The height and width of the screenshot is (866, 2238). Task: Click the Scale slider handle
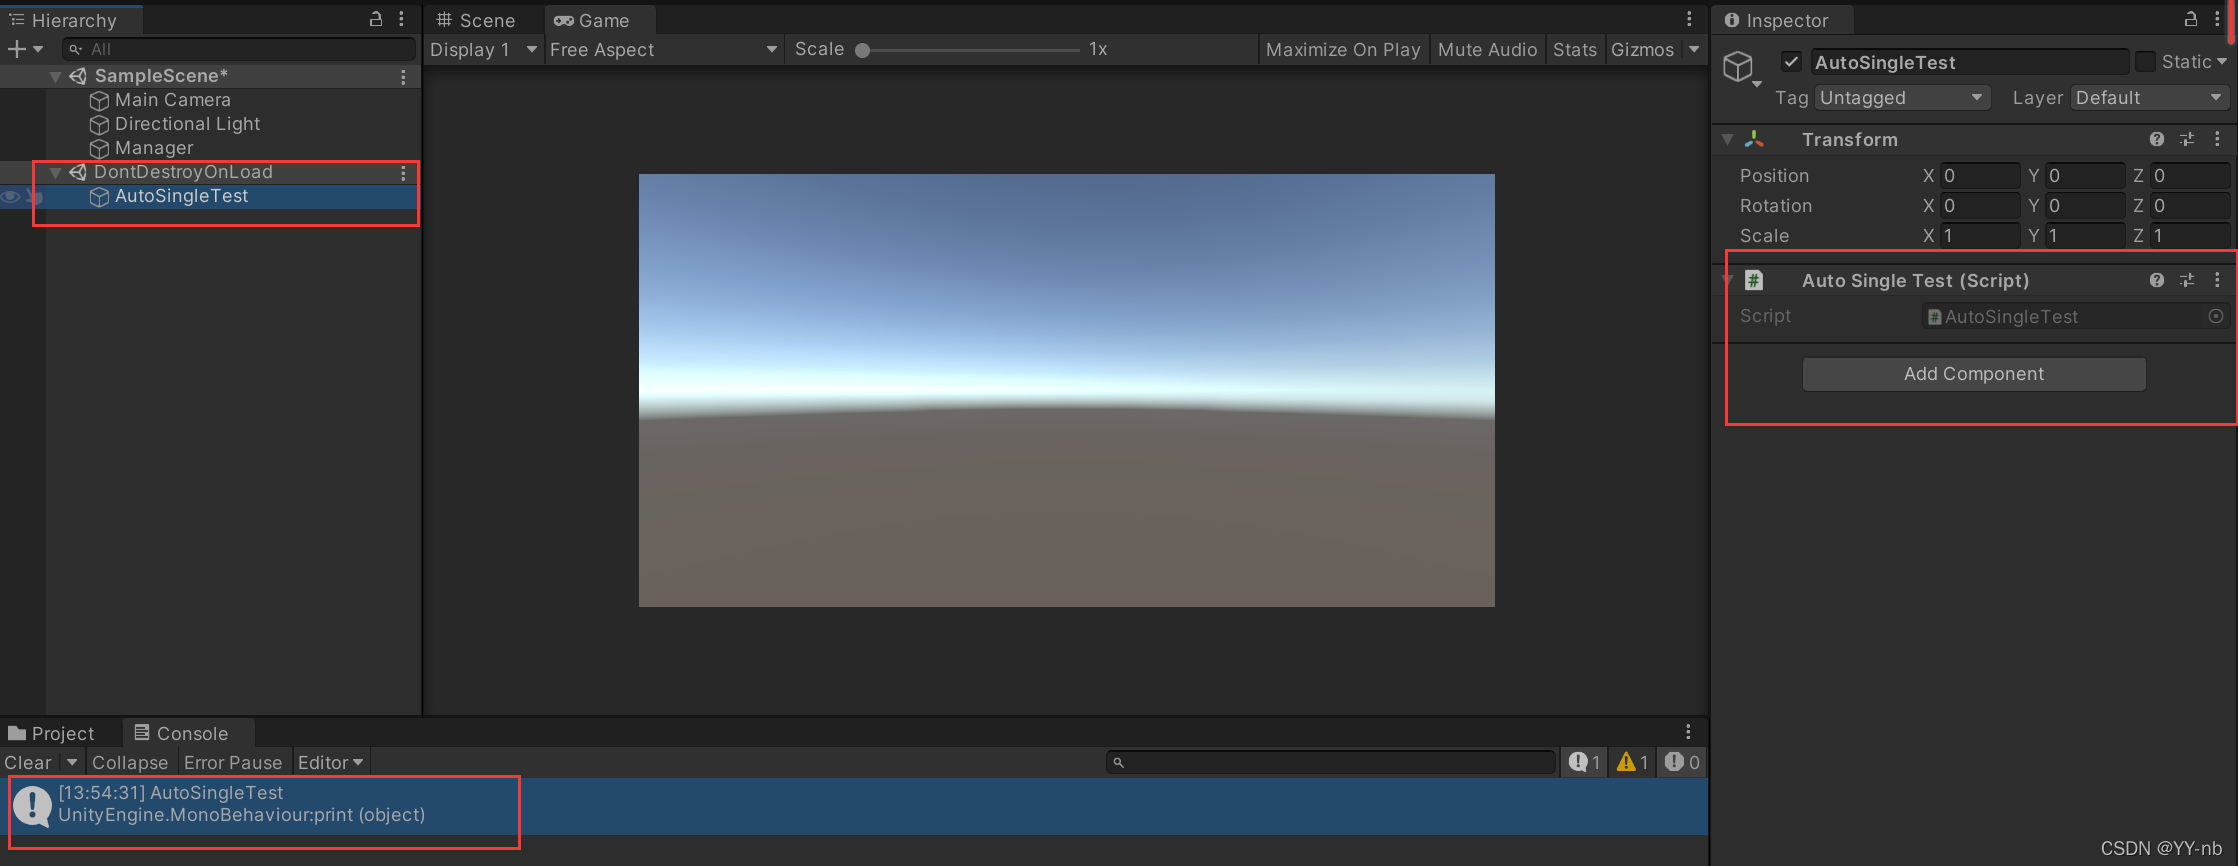tap(862, 50)
